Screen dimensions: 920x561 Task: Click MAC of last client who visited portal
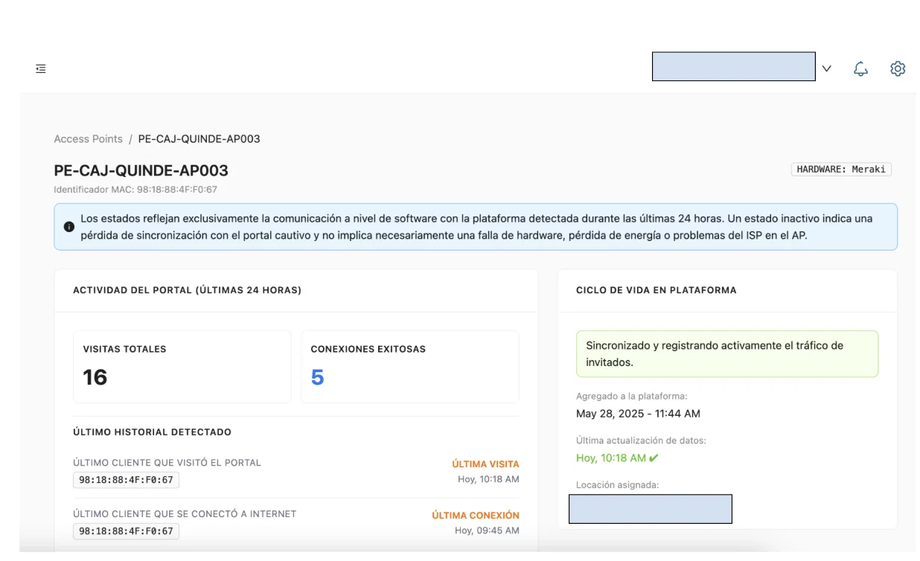126,479
